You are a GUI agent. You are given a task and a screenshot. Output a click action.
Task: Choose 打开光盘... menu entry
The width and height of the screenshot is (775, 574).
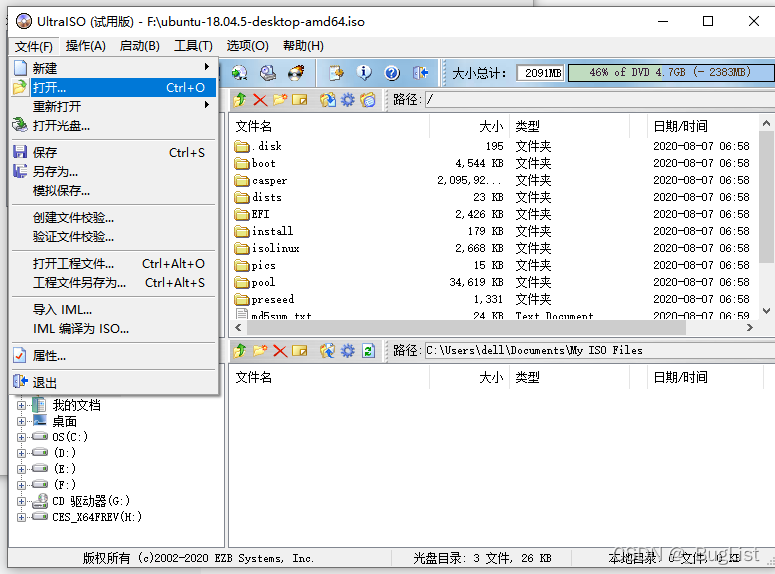[x=114, y=125]
